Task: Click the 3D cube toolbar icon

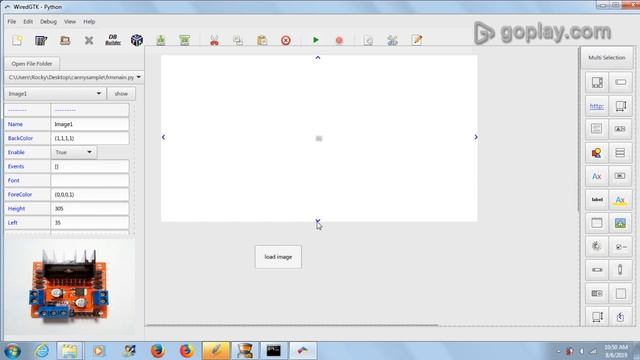Action: point(137,40)
